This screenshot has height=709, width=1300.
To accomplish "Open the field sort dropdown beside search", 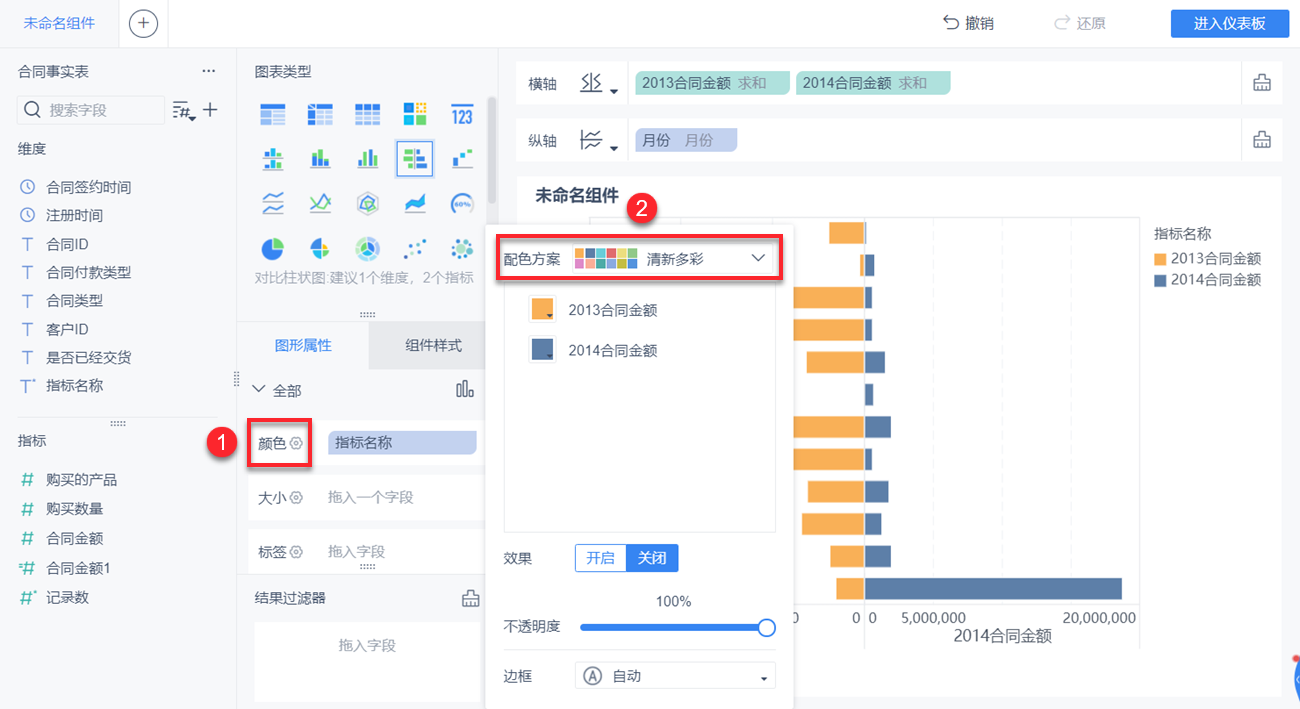I will (184, 110).
